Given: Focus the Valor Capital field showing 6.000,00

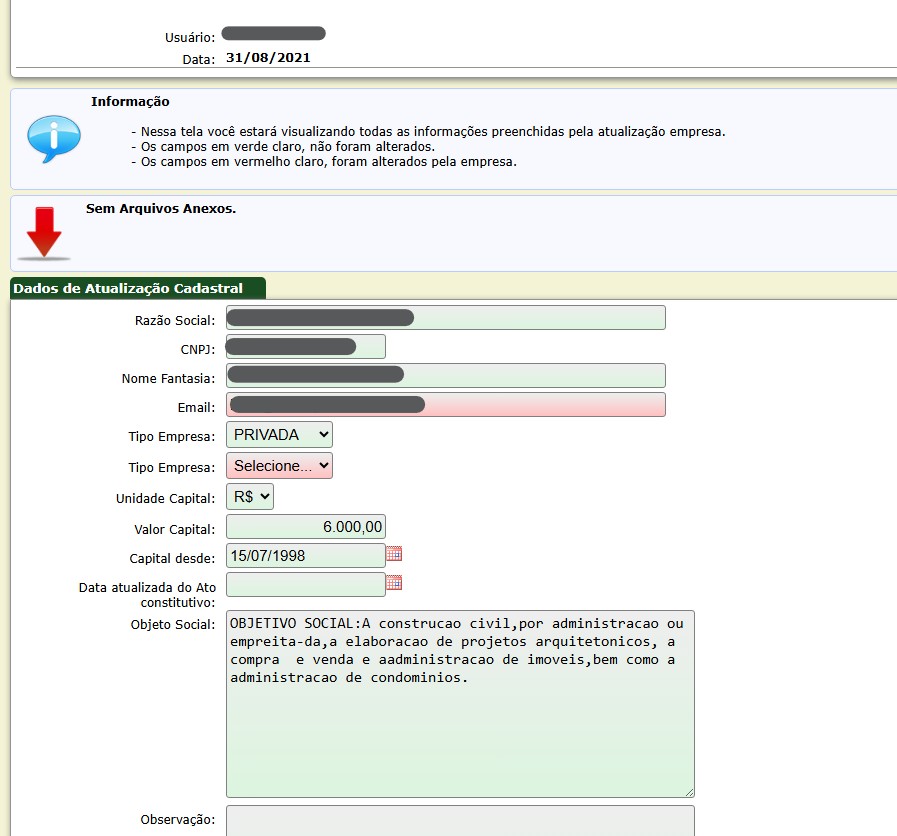Looking at the screenshot, I should coord(306,527).
